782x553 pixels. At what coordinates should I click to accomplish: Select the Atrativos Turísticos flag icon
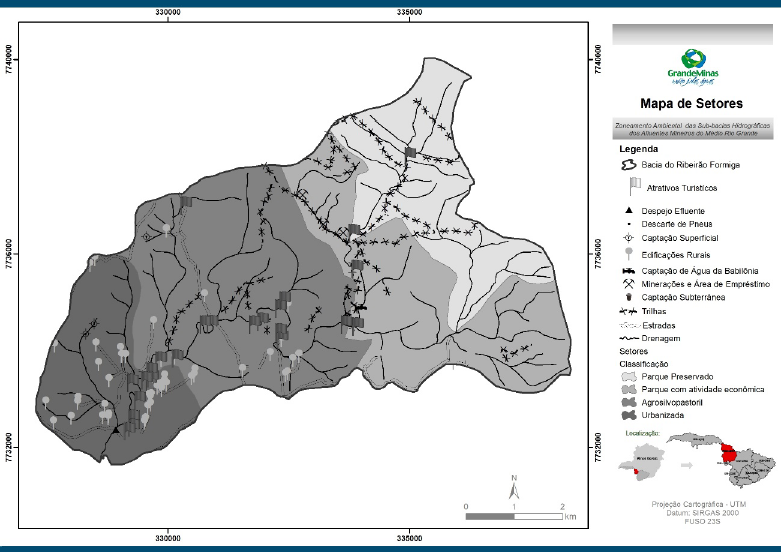coord(632,186)
